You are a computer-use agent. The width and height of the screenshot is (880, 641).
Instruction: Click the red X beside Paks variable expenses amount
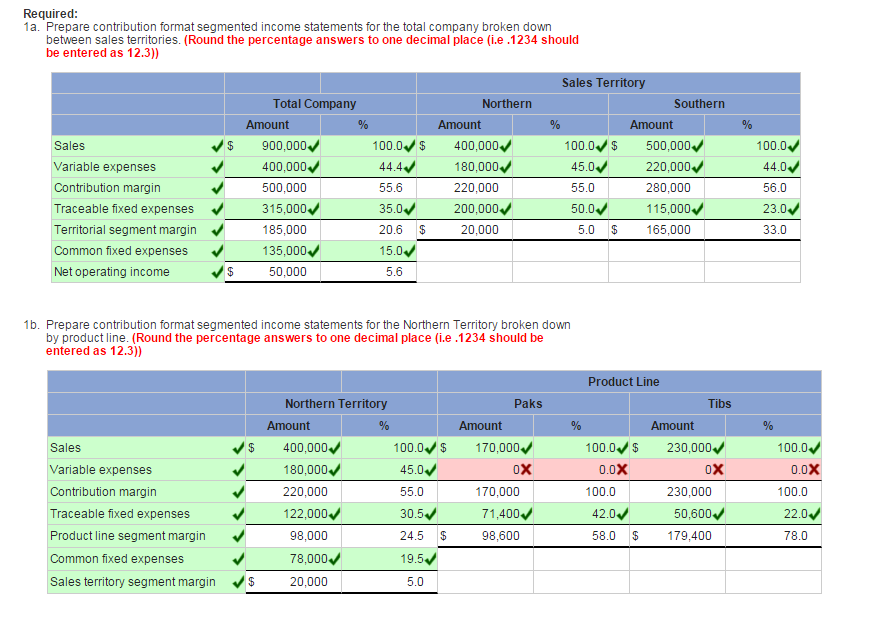[x=525, y=469]
